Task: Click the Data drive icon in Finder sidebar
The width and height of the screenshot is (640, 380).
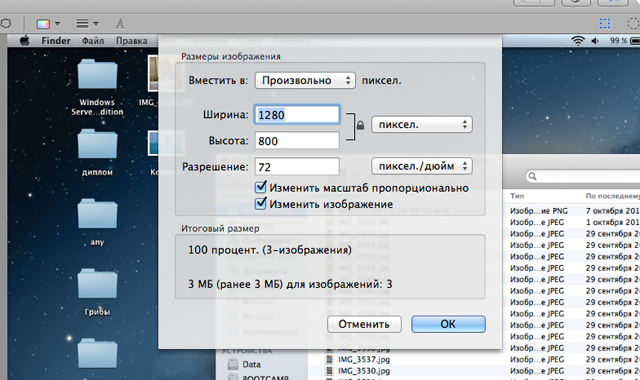Action: point(233,364)
